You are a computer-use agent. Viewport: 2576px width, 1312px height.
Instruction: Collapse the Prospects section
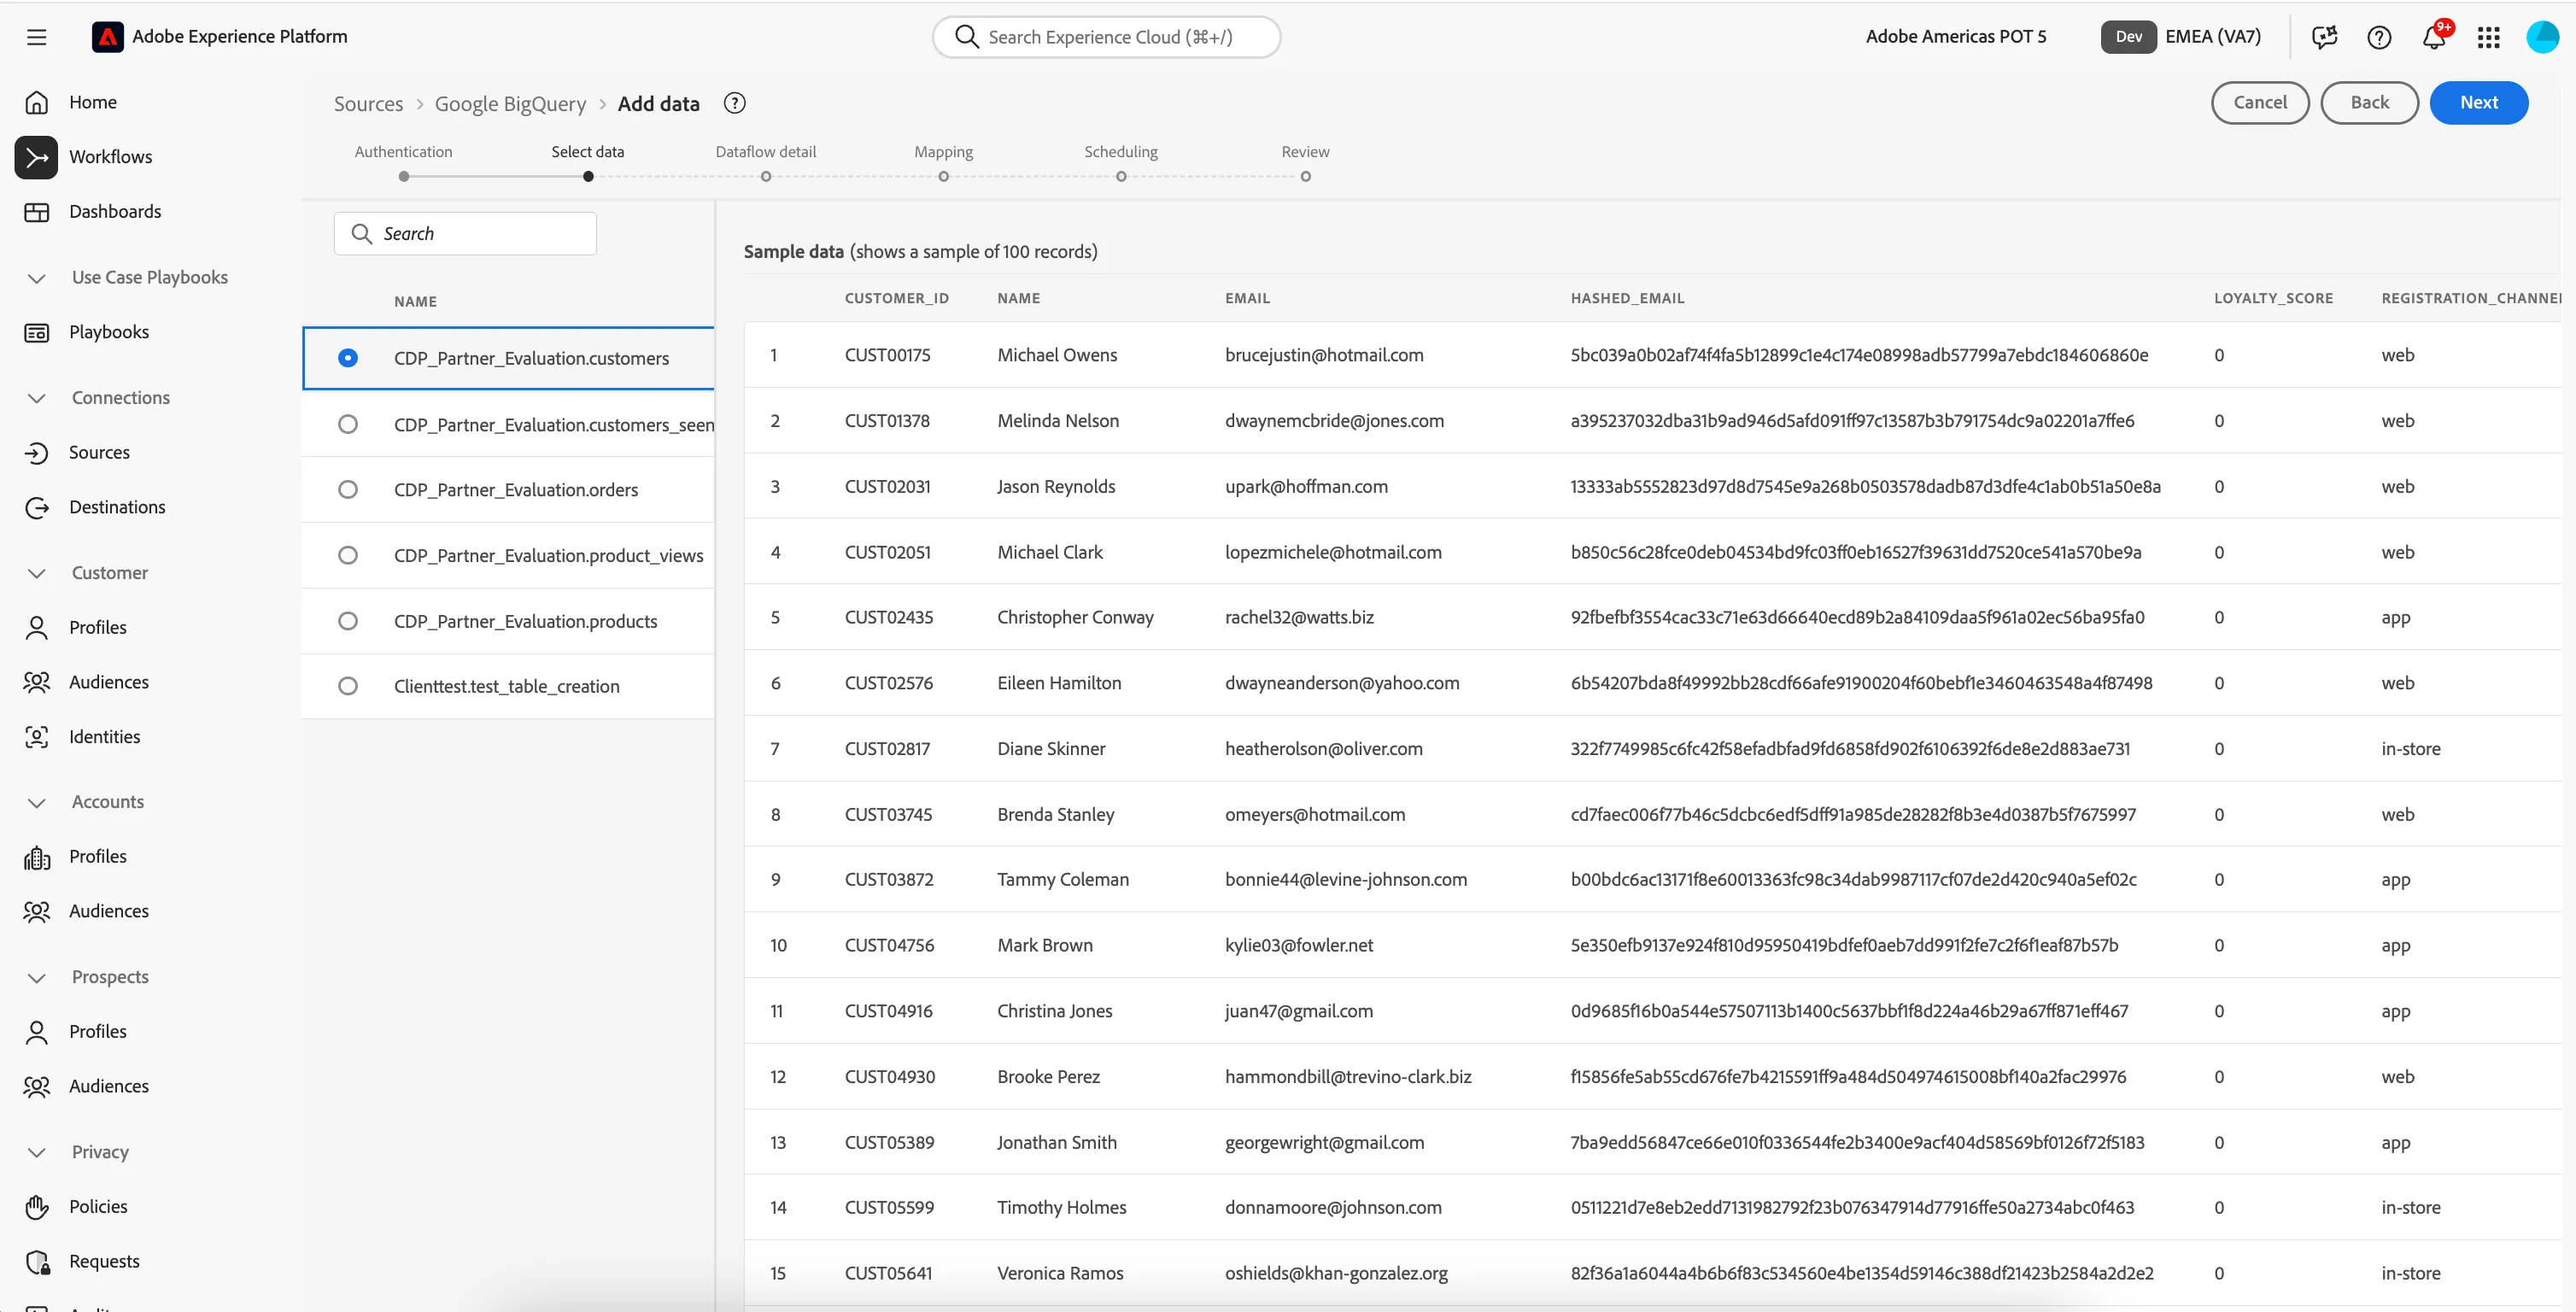(37, 977)
